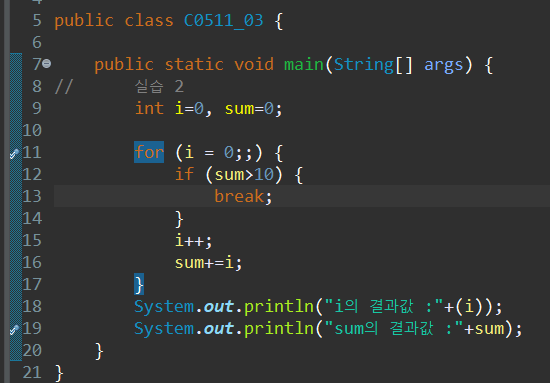550x383 pixels.
Task: Click the closing brace on line 14
Action: point(179,219)
